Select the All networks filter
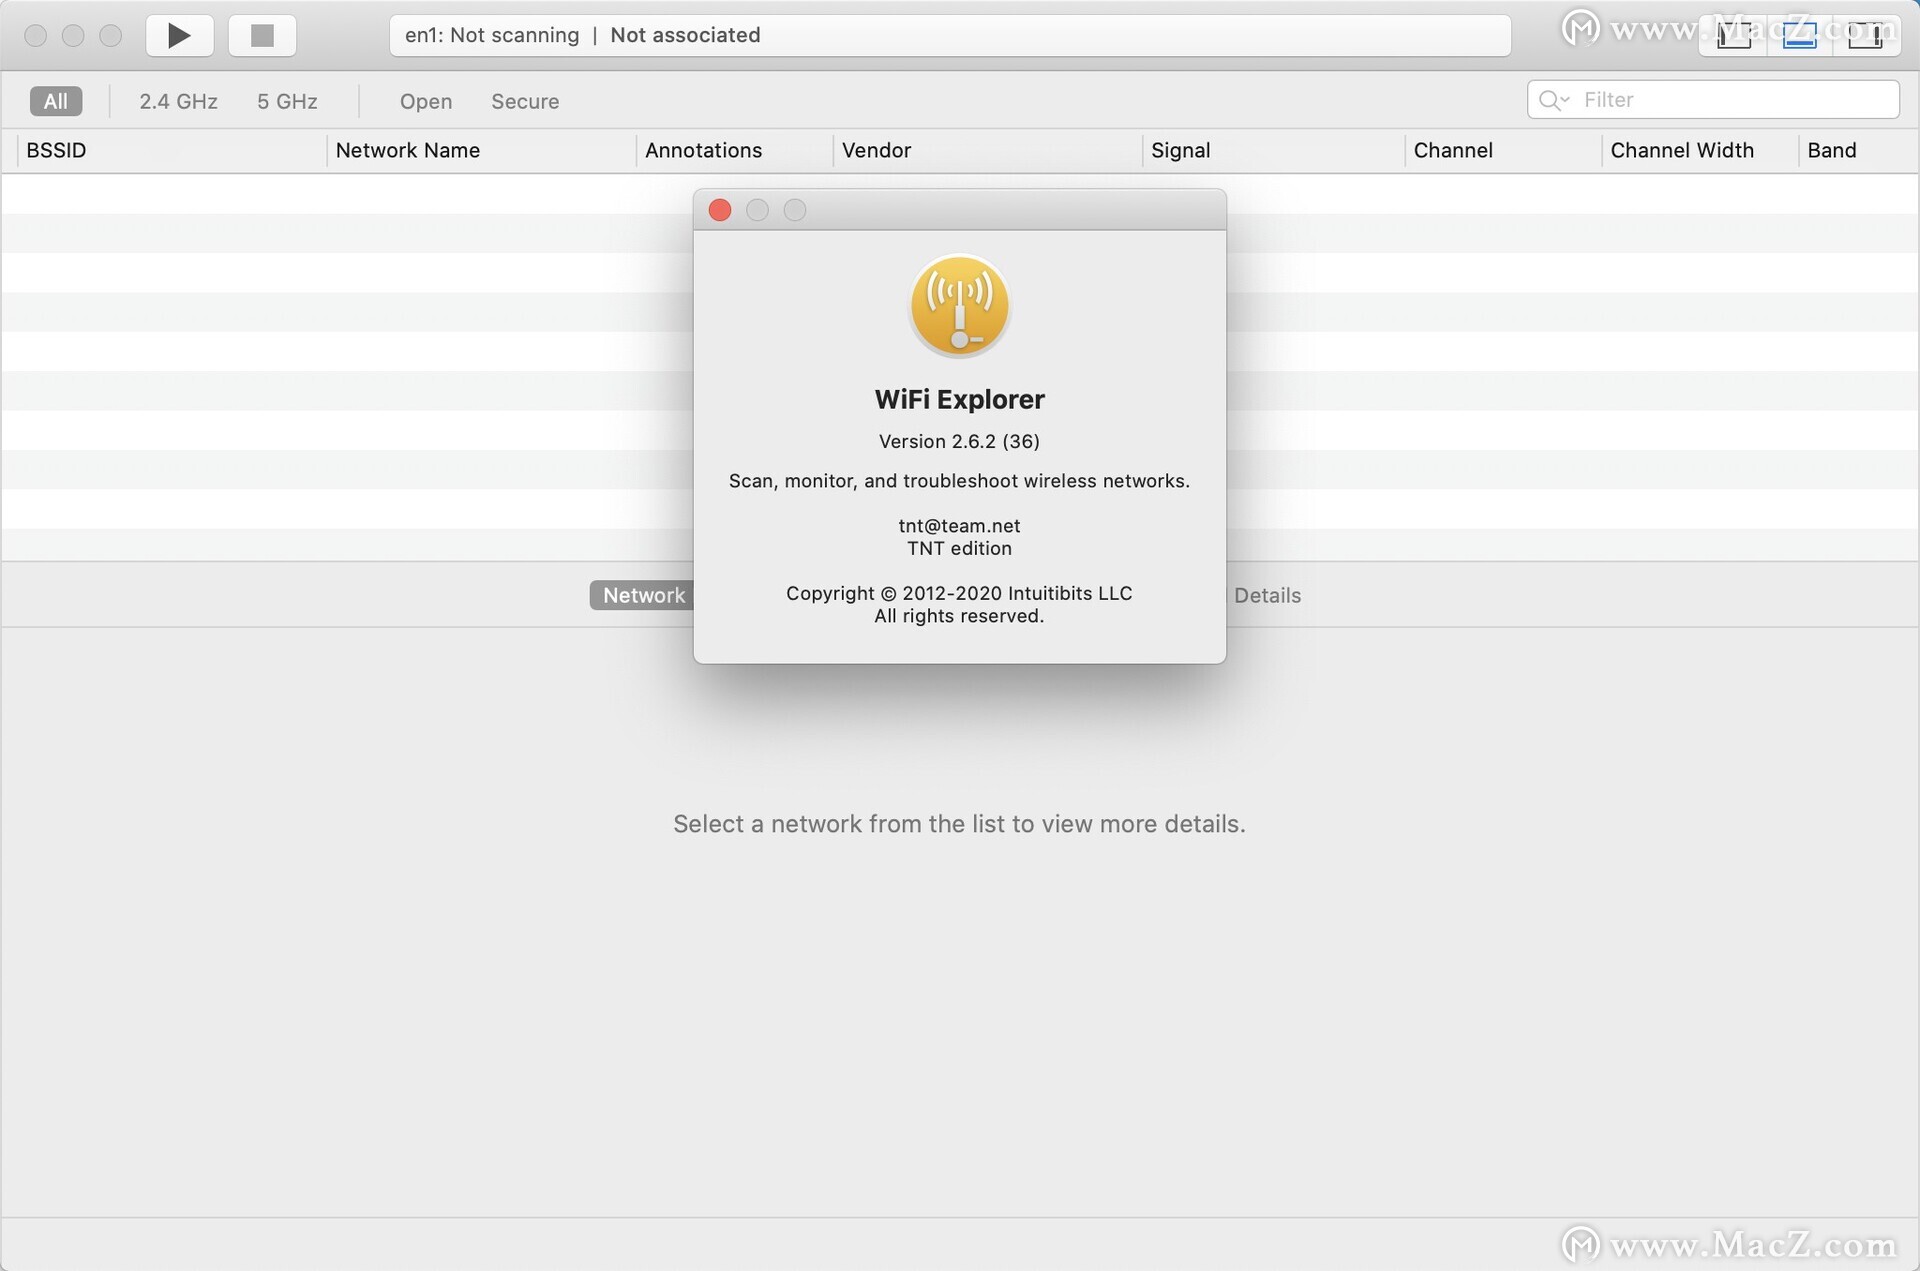1920x1271 pixels. 56,101
